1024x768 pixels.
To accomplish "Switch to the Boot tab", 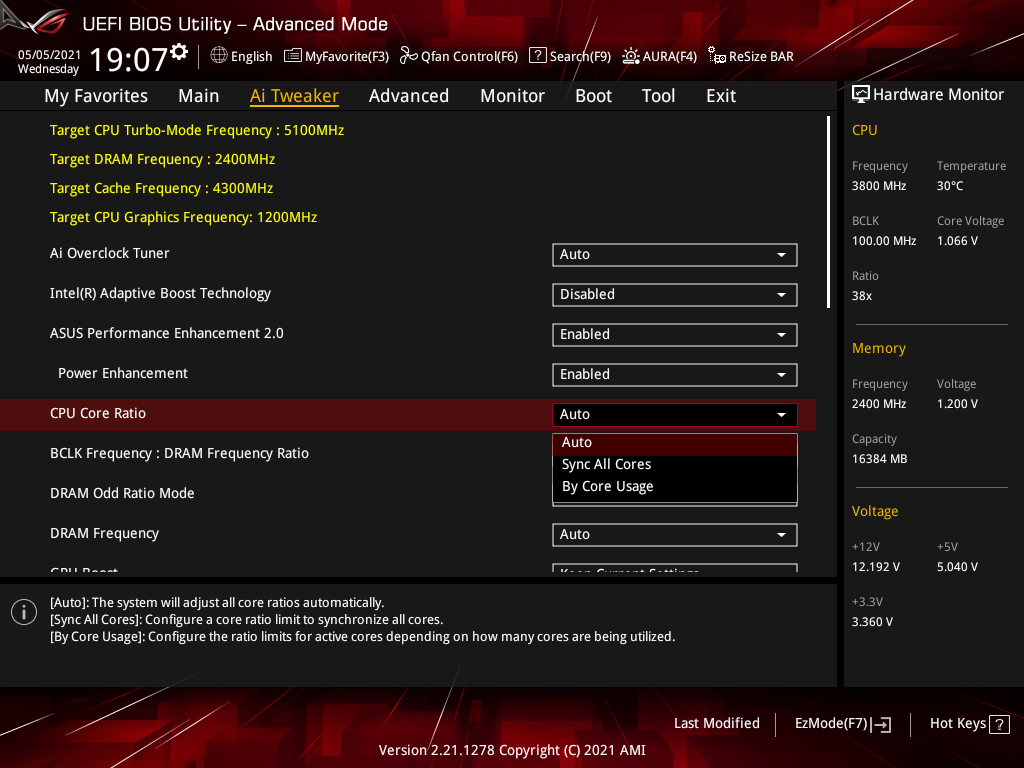I will 594,96.
